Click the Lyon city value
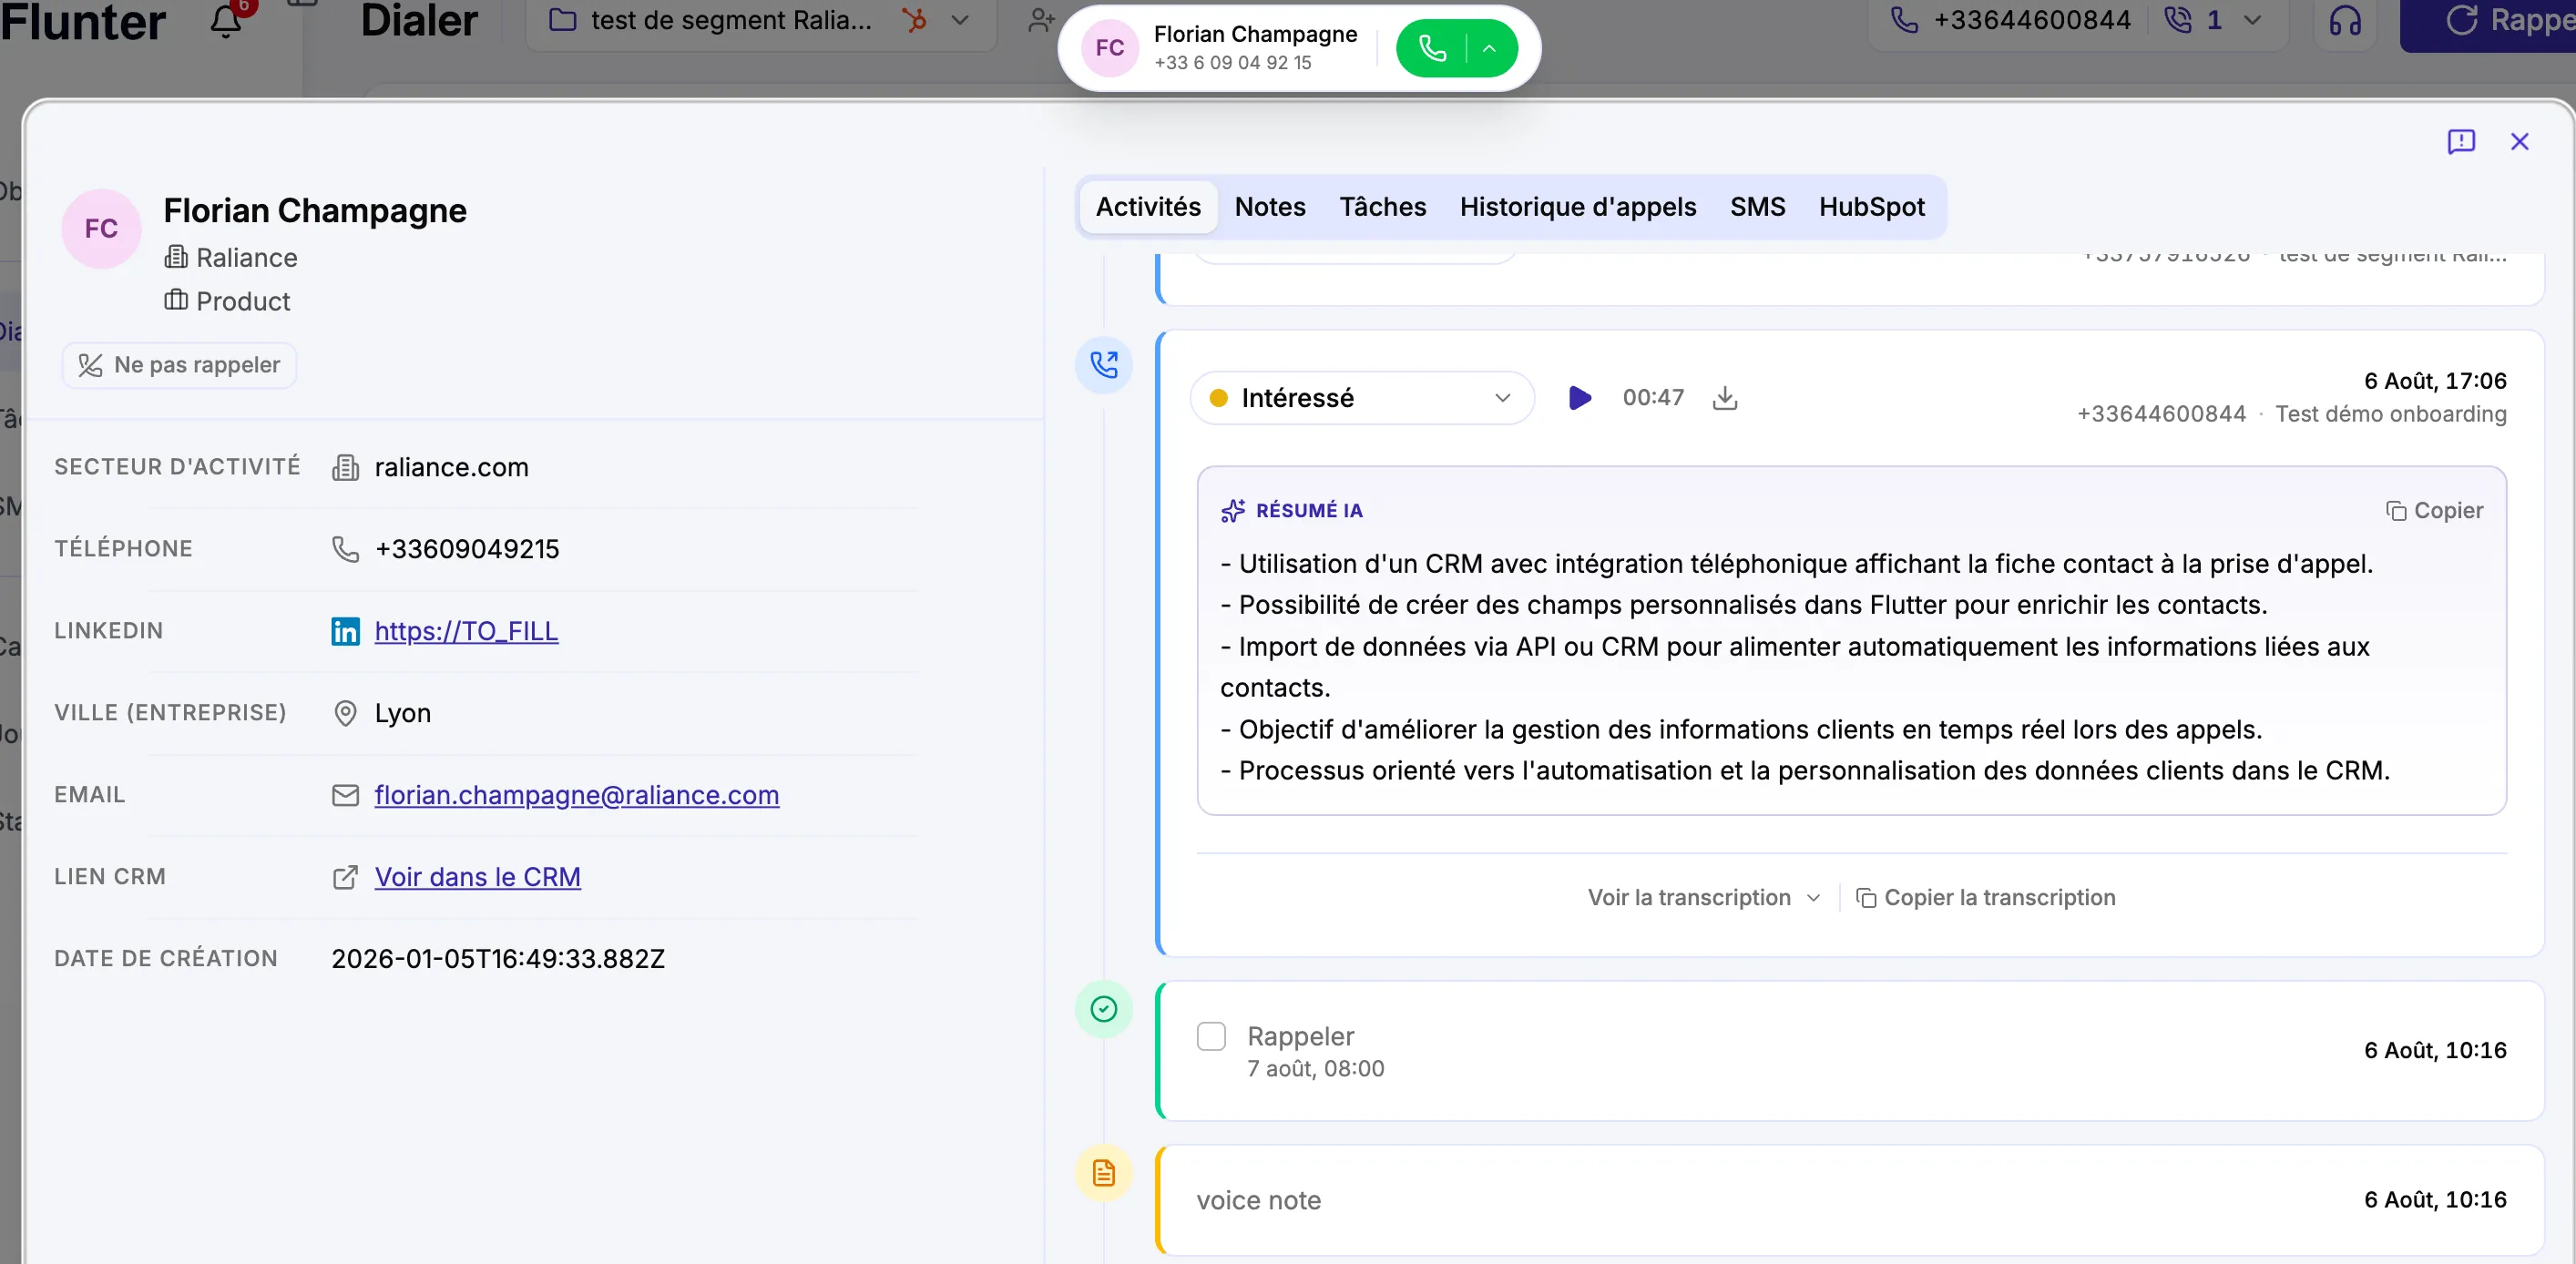 402,713
